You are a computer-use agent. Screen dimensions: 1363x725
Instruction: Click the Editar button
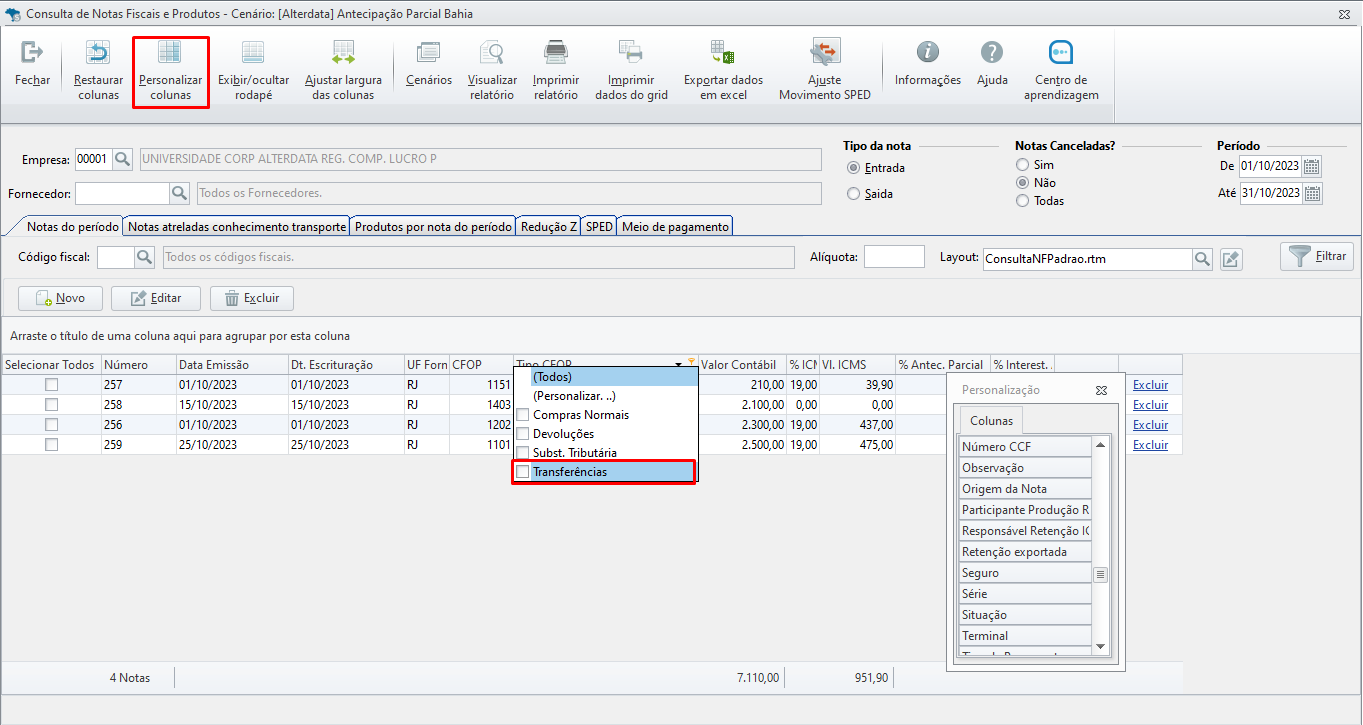pyautogui.click(x=156, y=298)
